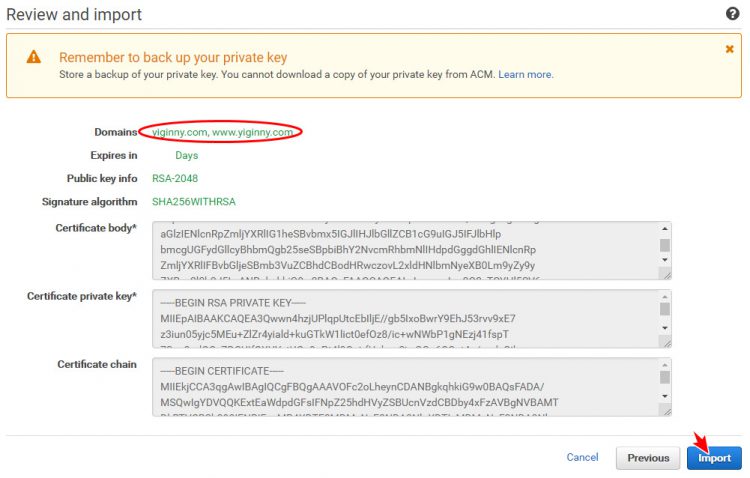Image resolution: width=750 pixels, height=478 pixels.
Task: Cancel the certificate import
Action: [582, 457]
